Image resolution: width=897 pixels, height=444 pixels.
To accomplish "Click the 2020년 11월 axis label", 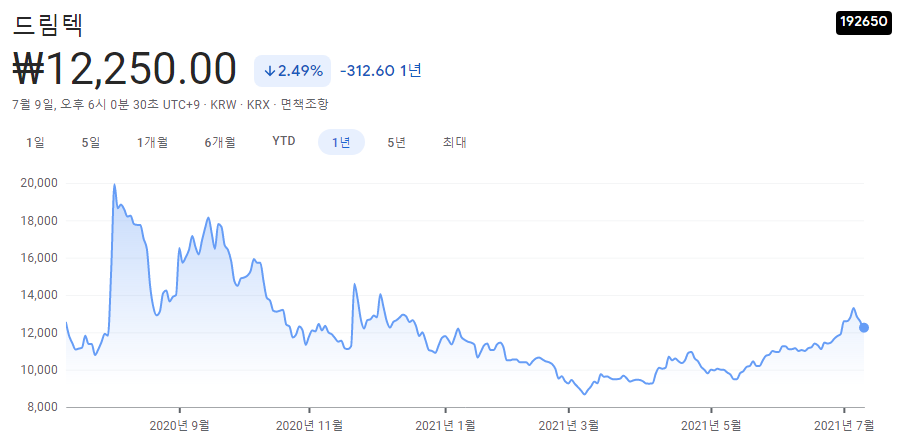I will 309,426.
